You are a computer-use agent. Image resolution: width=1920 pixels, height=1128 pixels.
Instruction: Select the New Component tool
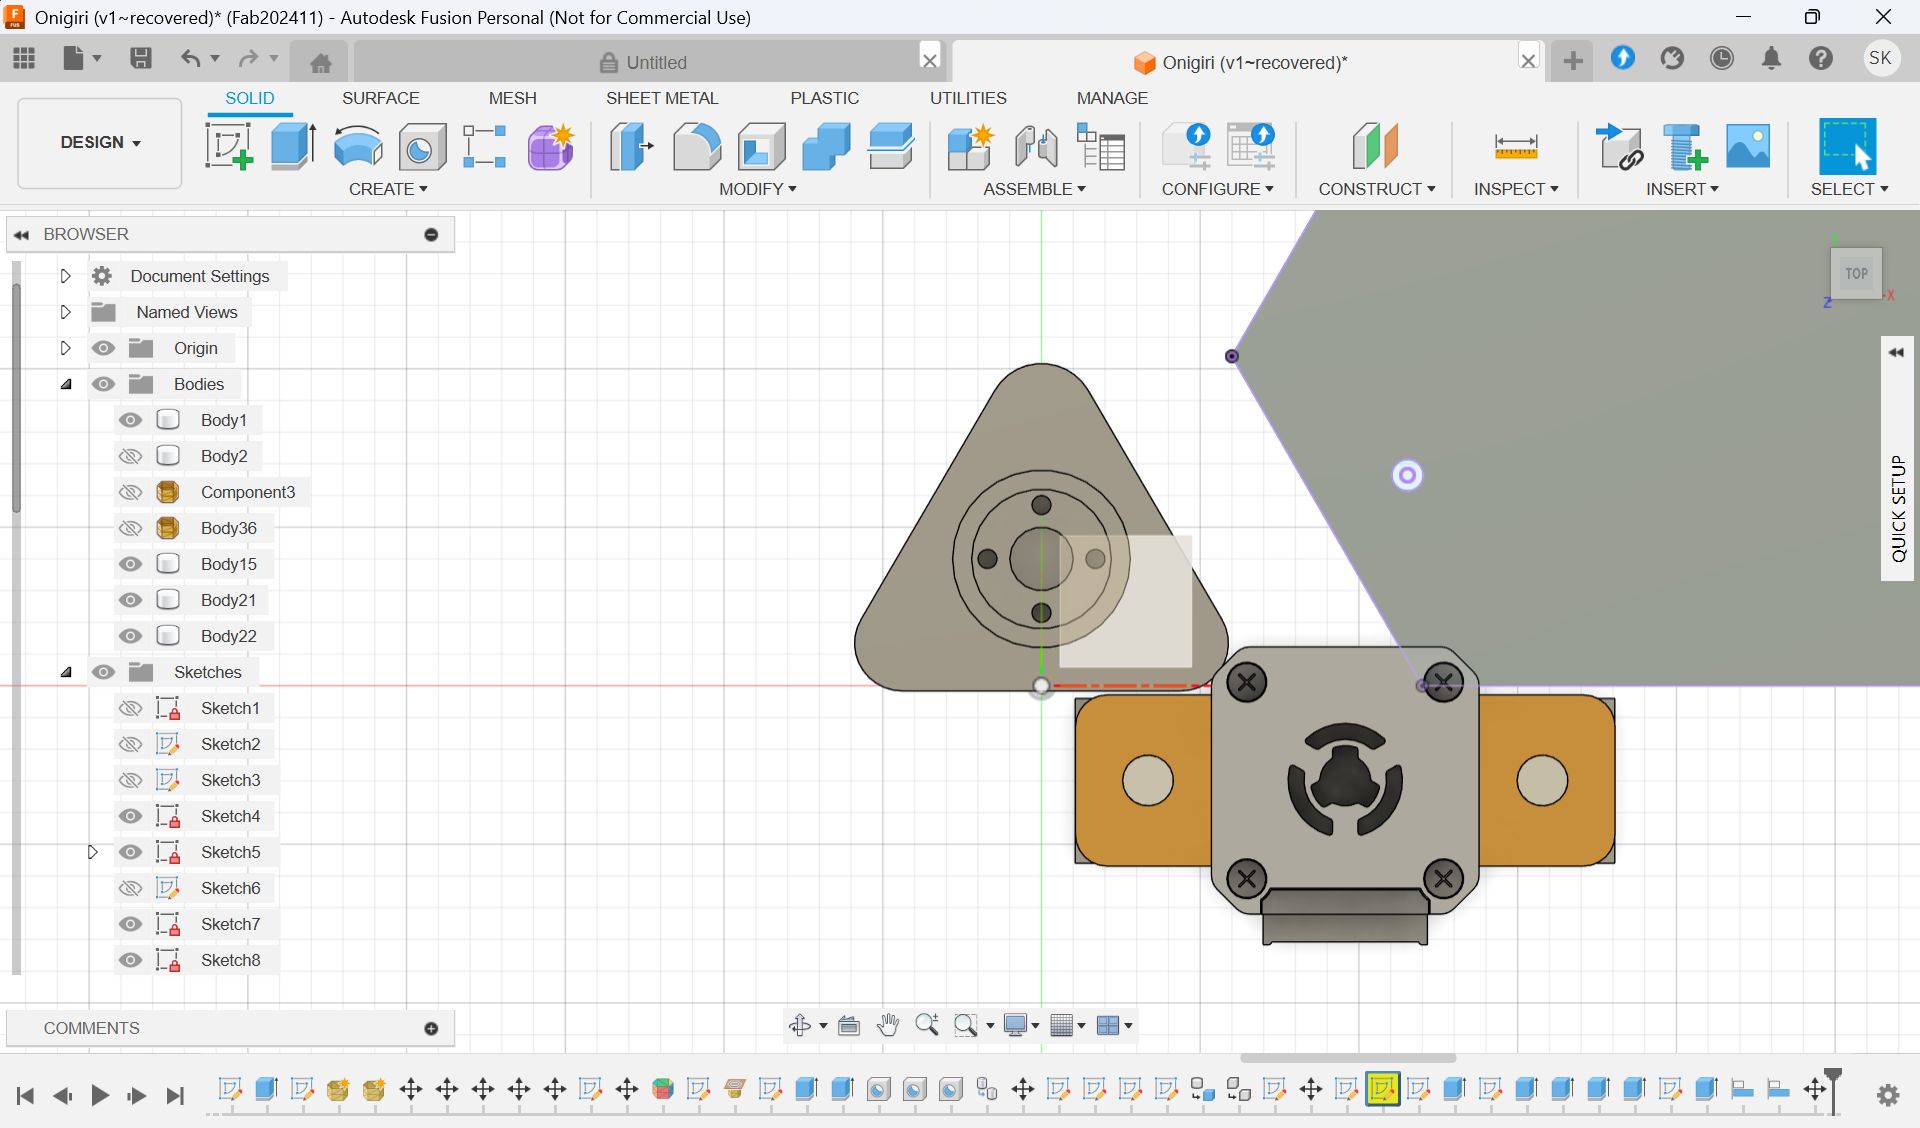click(970, 146)
